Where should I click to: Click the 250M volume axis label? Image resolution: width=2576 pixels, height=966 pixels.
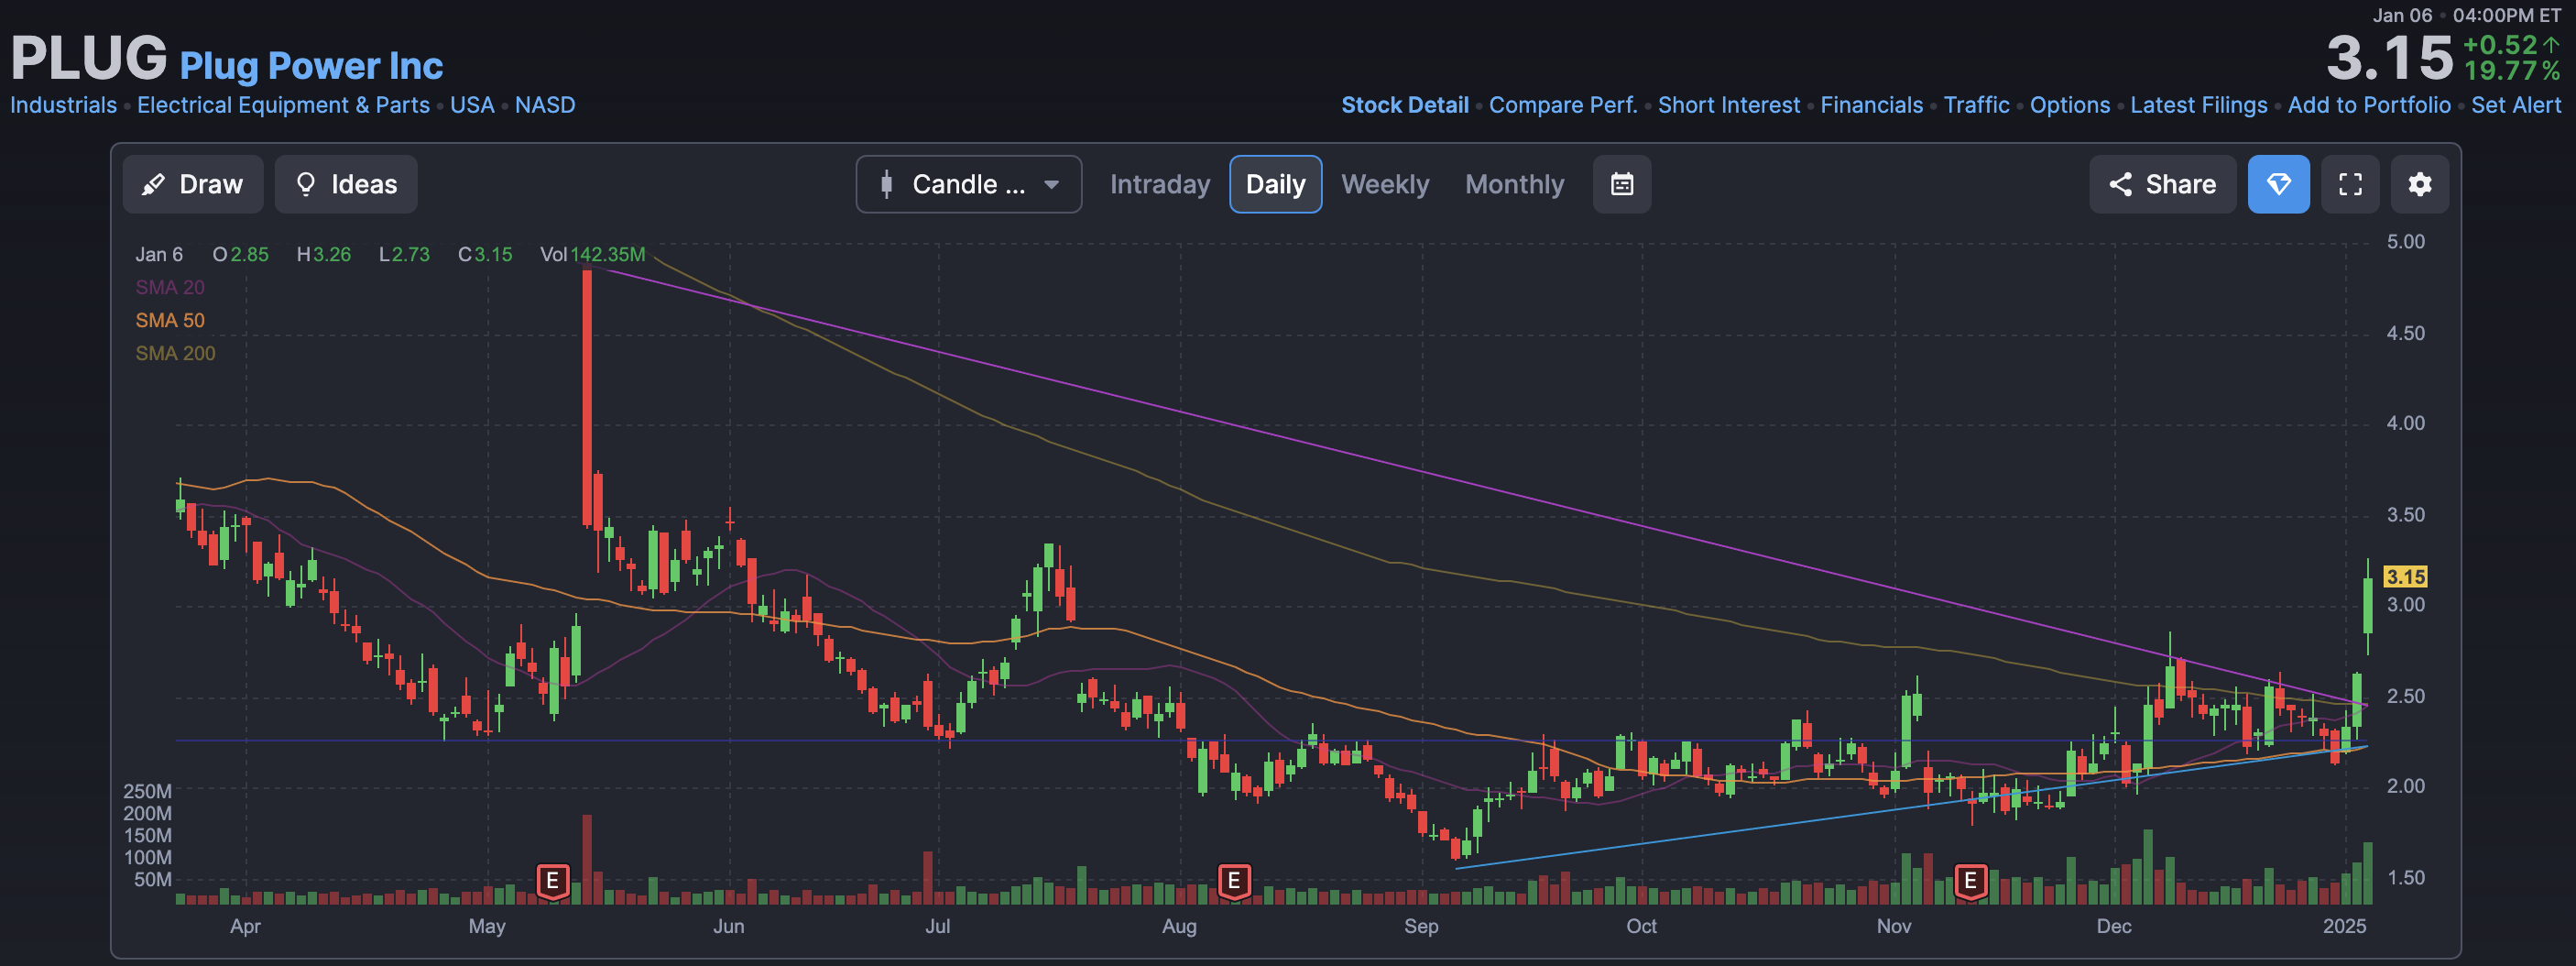pos(147,791)
